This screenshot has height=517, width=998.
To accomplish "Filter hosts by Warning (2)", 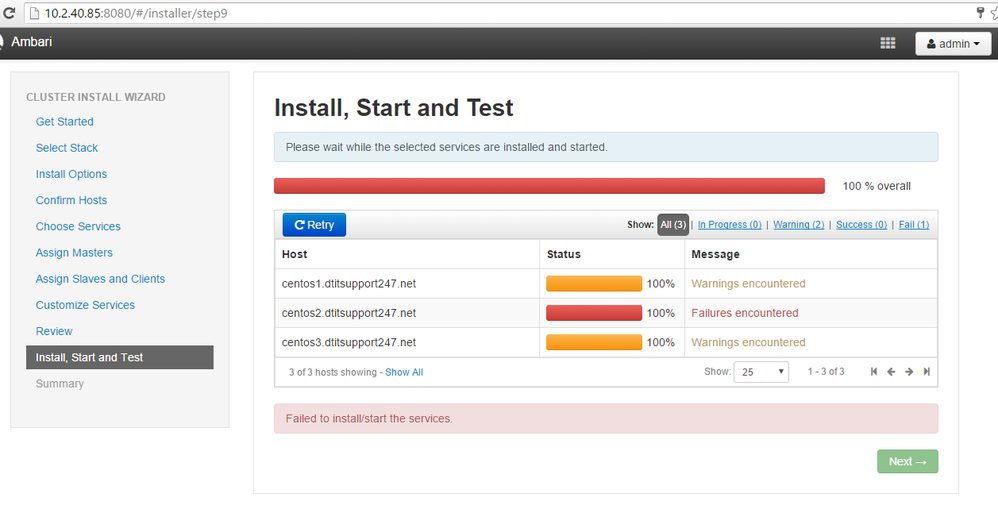I will point(798,225).
